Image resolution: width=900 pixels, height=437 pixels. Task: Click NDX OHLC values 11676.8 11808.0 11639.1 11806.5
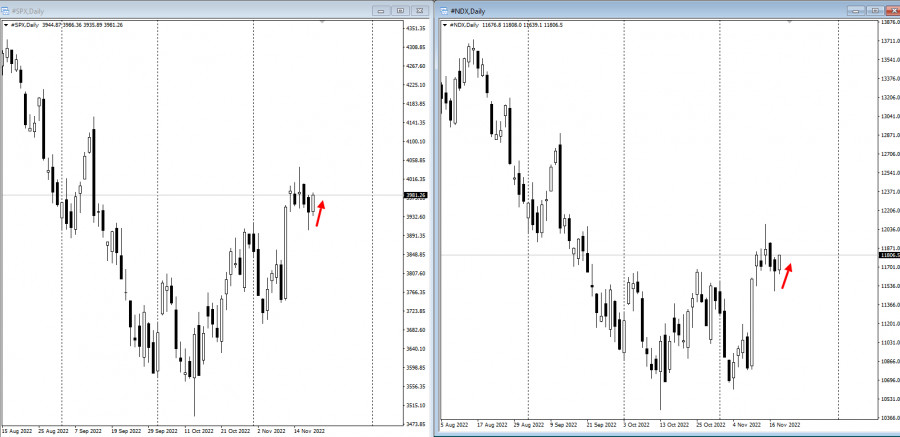pyautogui.click(x=523, y=25)
